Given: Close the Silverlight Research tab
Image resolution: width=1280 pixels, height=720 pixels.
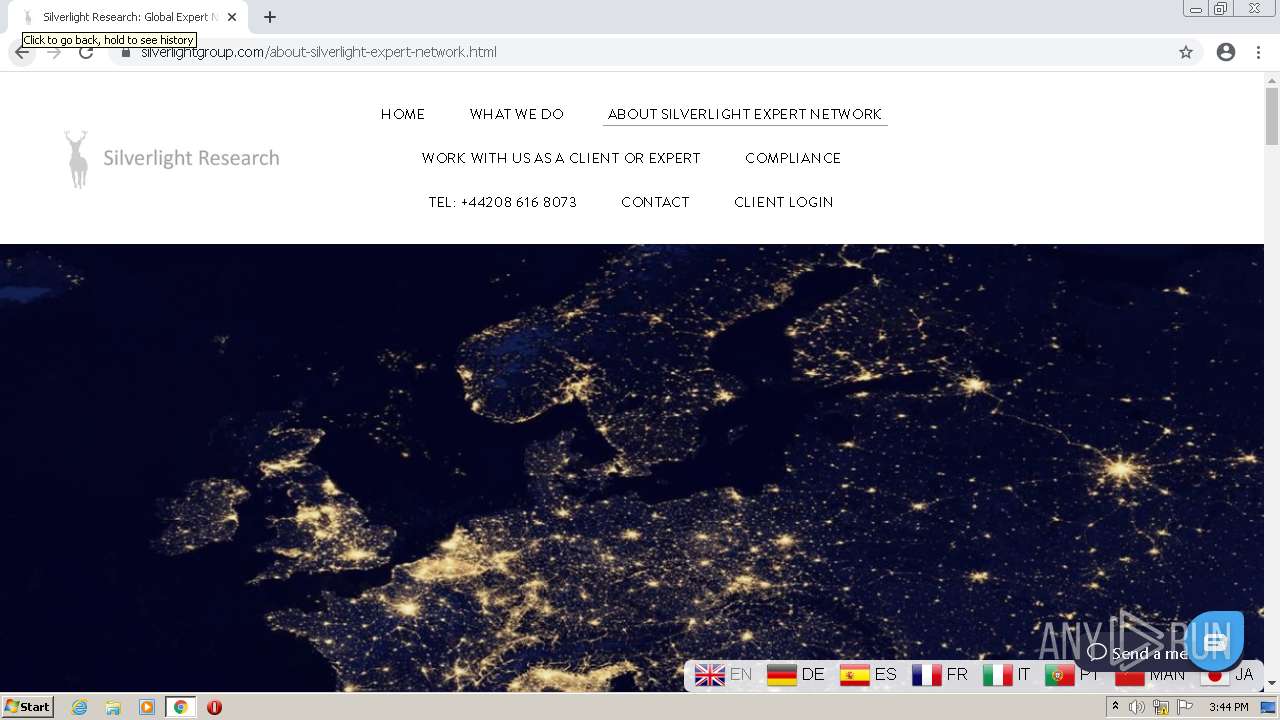Looking at the screenshot, I should click(232, 17).
